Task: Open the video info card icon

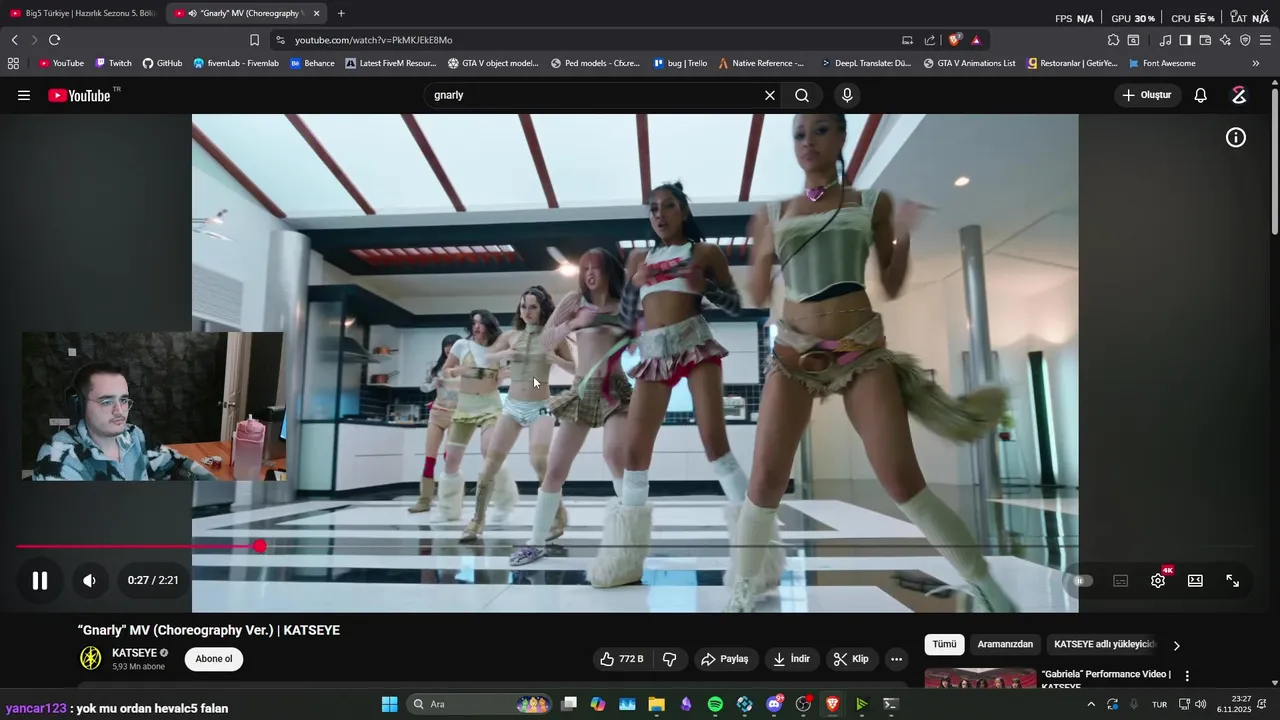Action: 1236,138
